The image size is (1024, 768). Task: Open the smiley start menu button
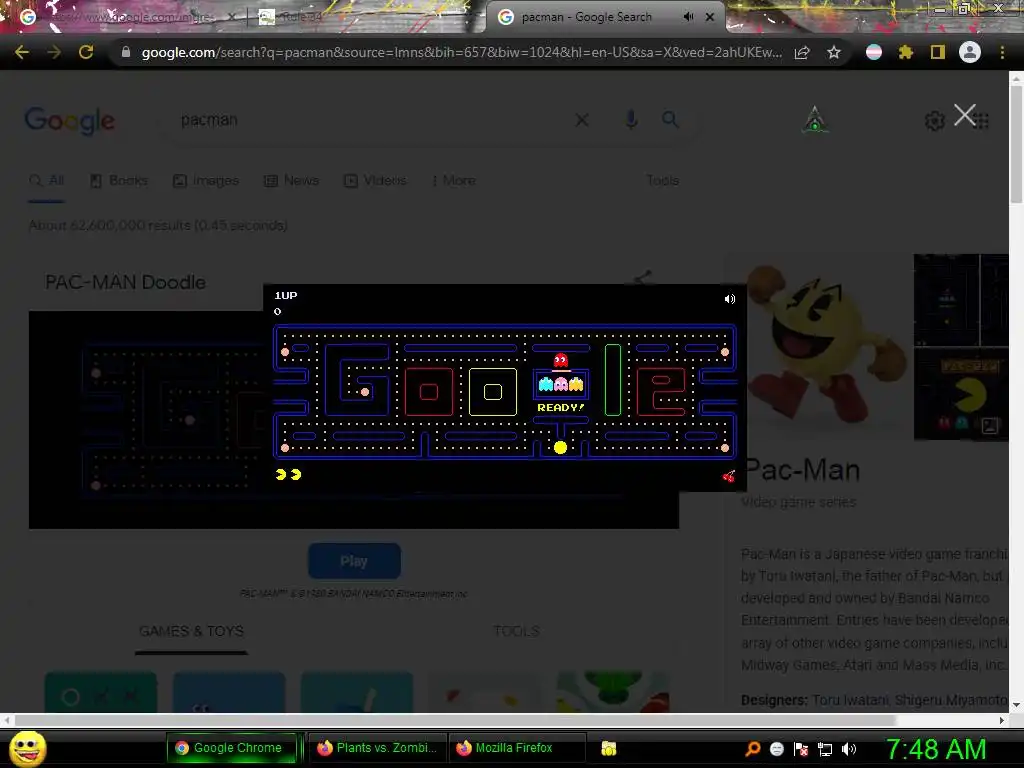pos(27,748)
